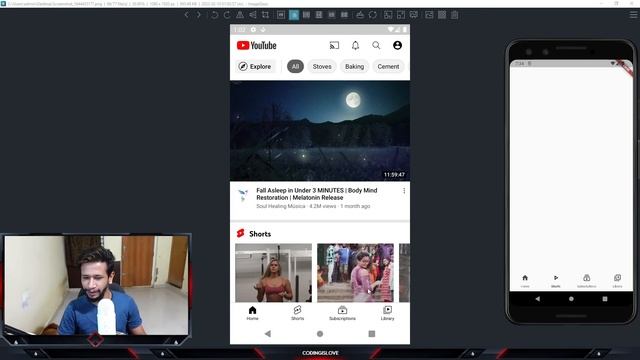Select the Cement filter chip
The width and height of the screenshot is (640, 360).
[x=388, y=67]
